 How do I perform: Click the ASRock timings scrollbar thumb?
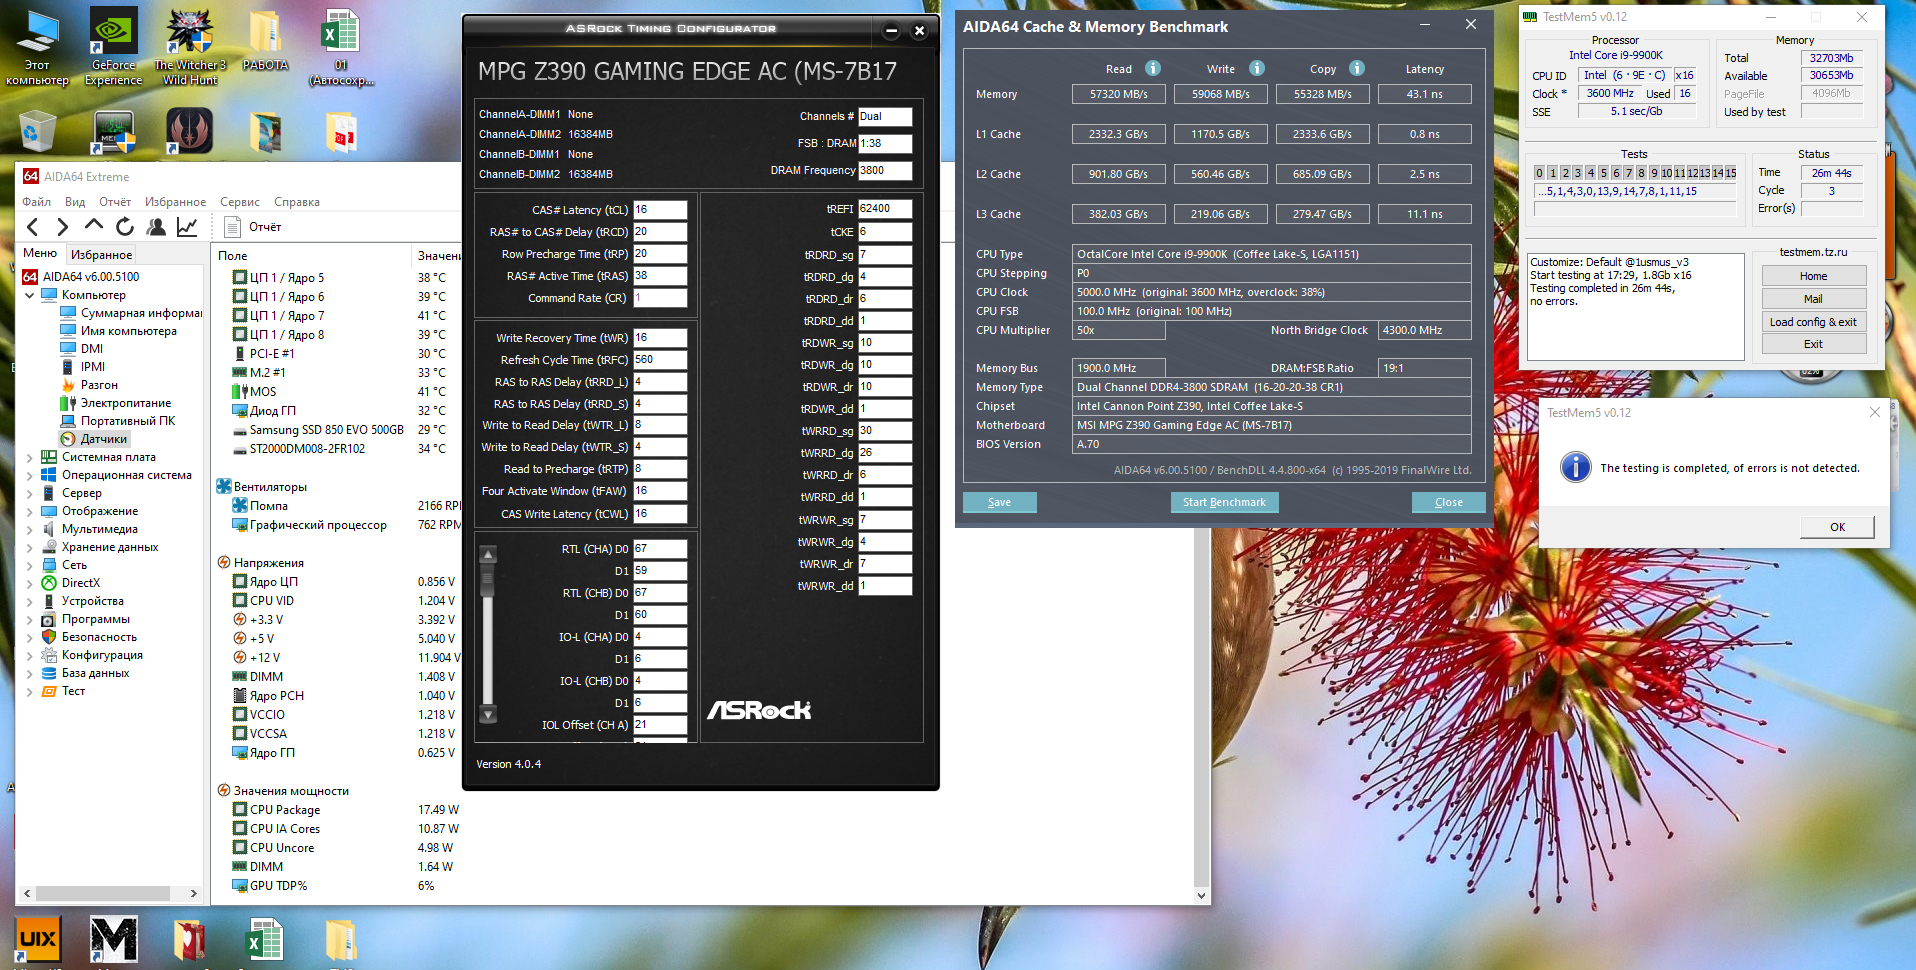[488, 581]
